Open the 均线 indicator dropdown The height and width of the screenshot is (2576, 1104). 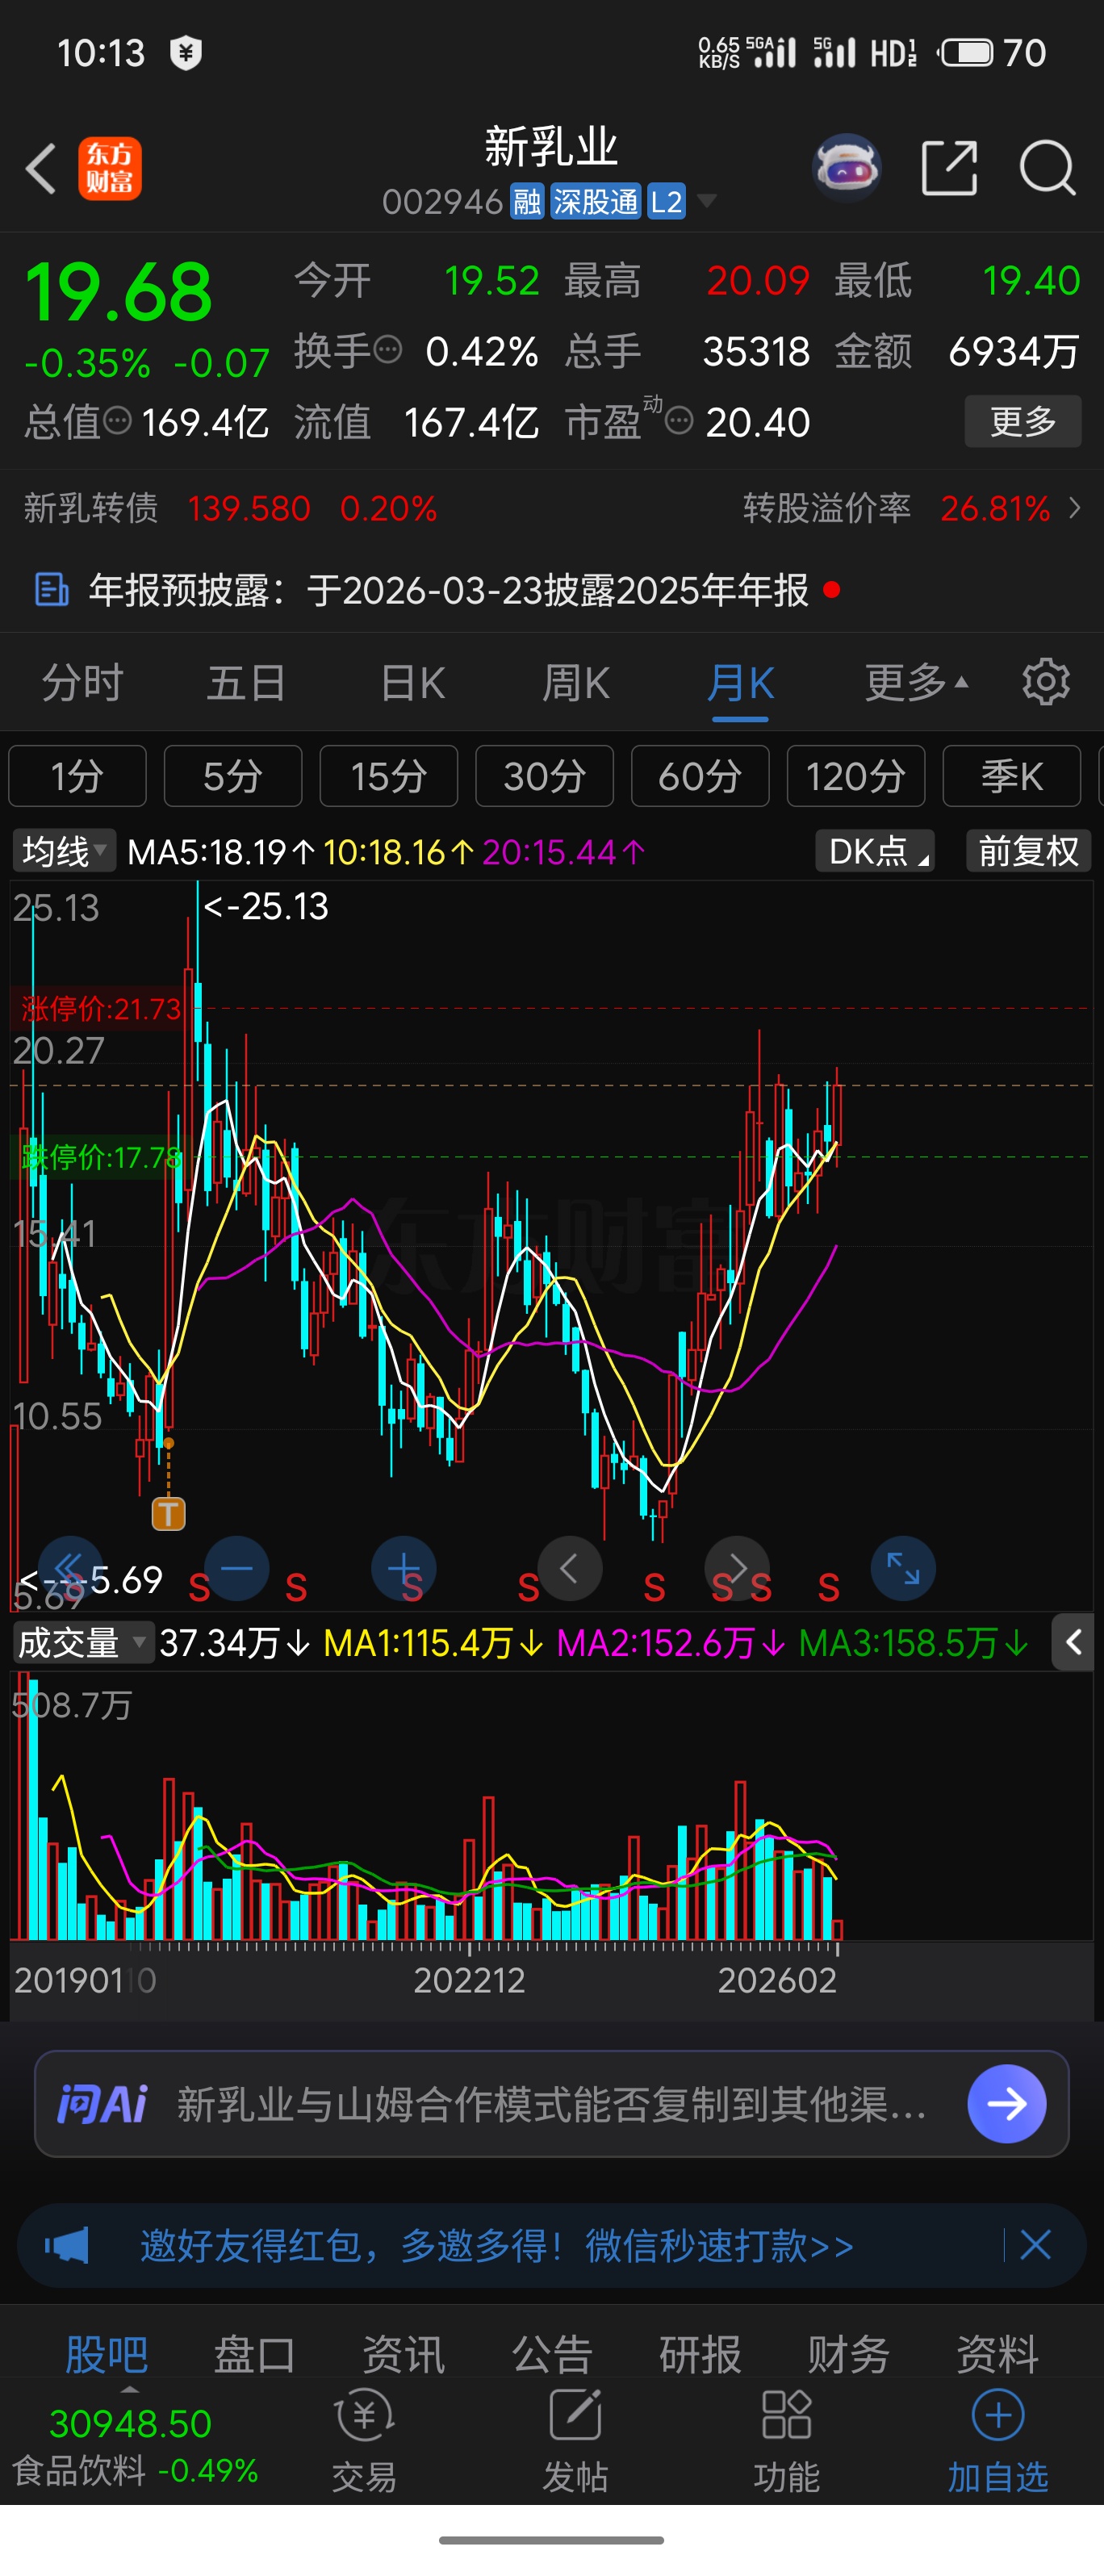[64, 851]
